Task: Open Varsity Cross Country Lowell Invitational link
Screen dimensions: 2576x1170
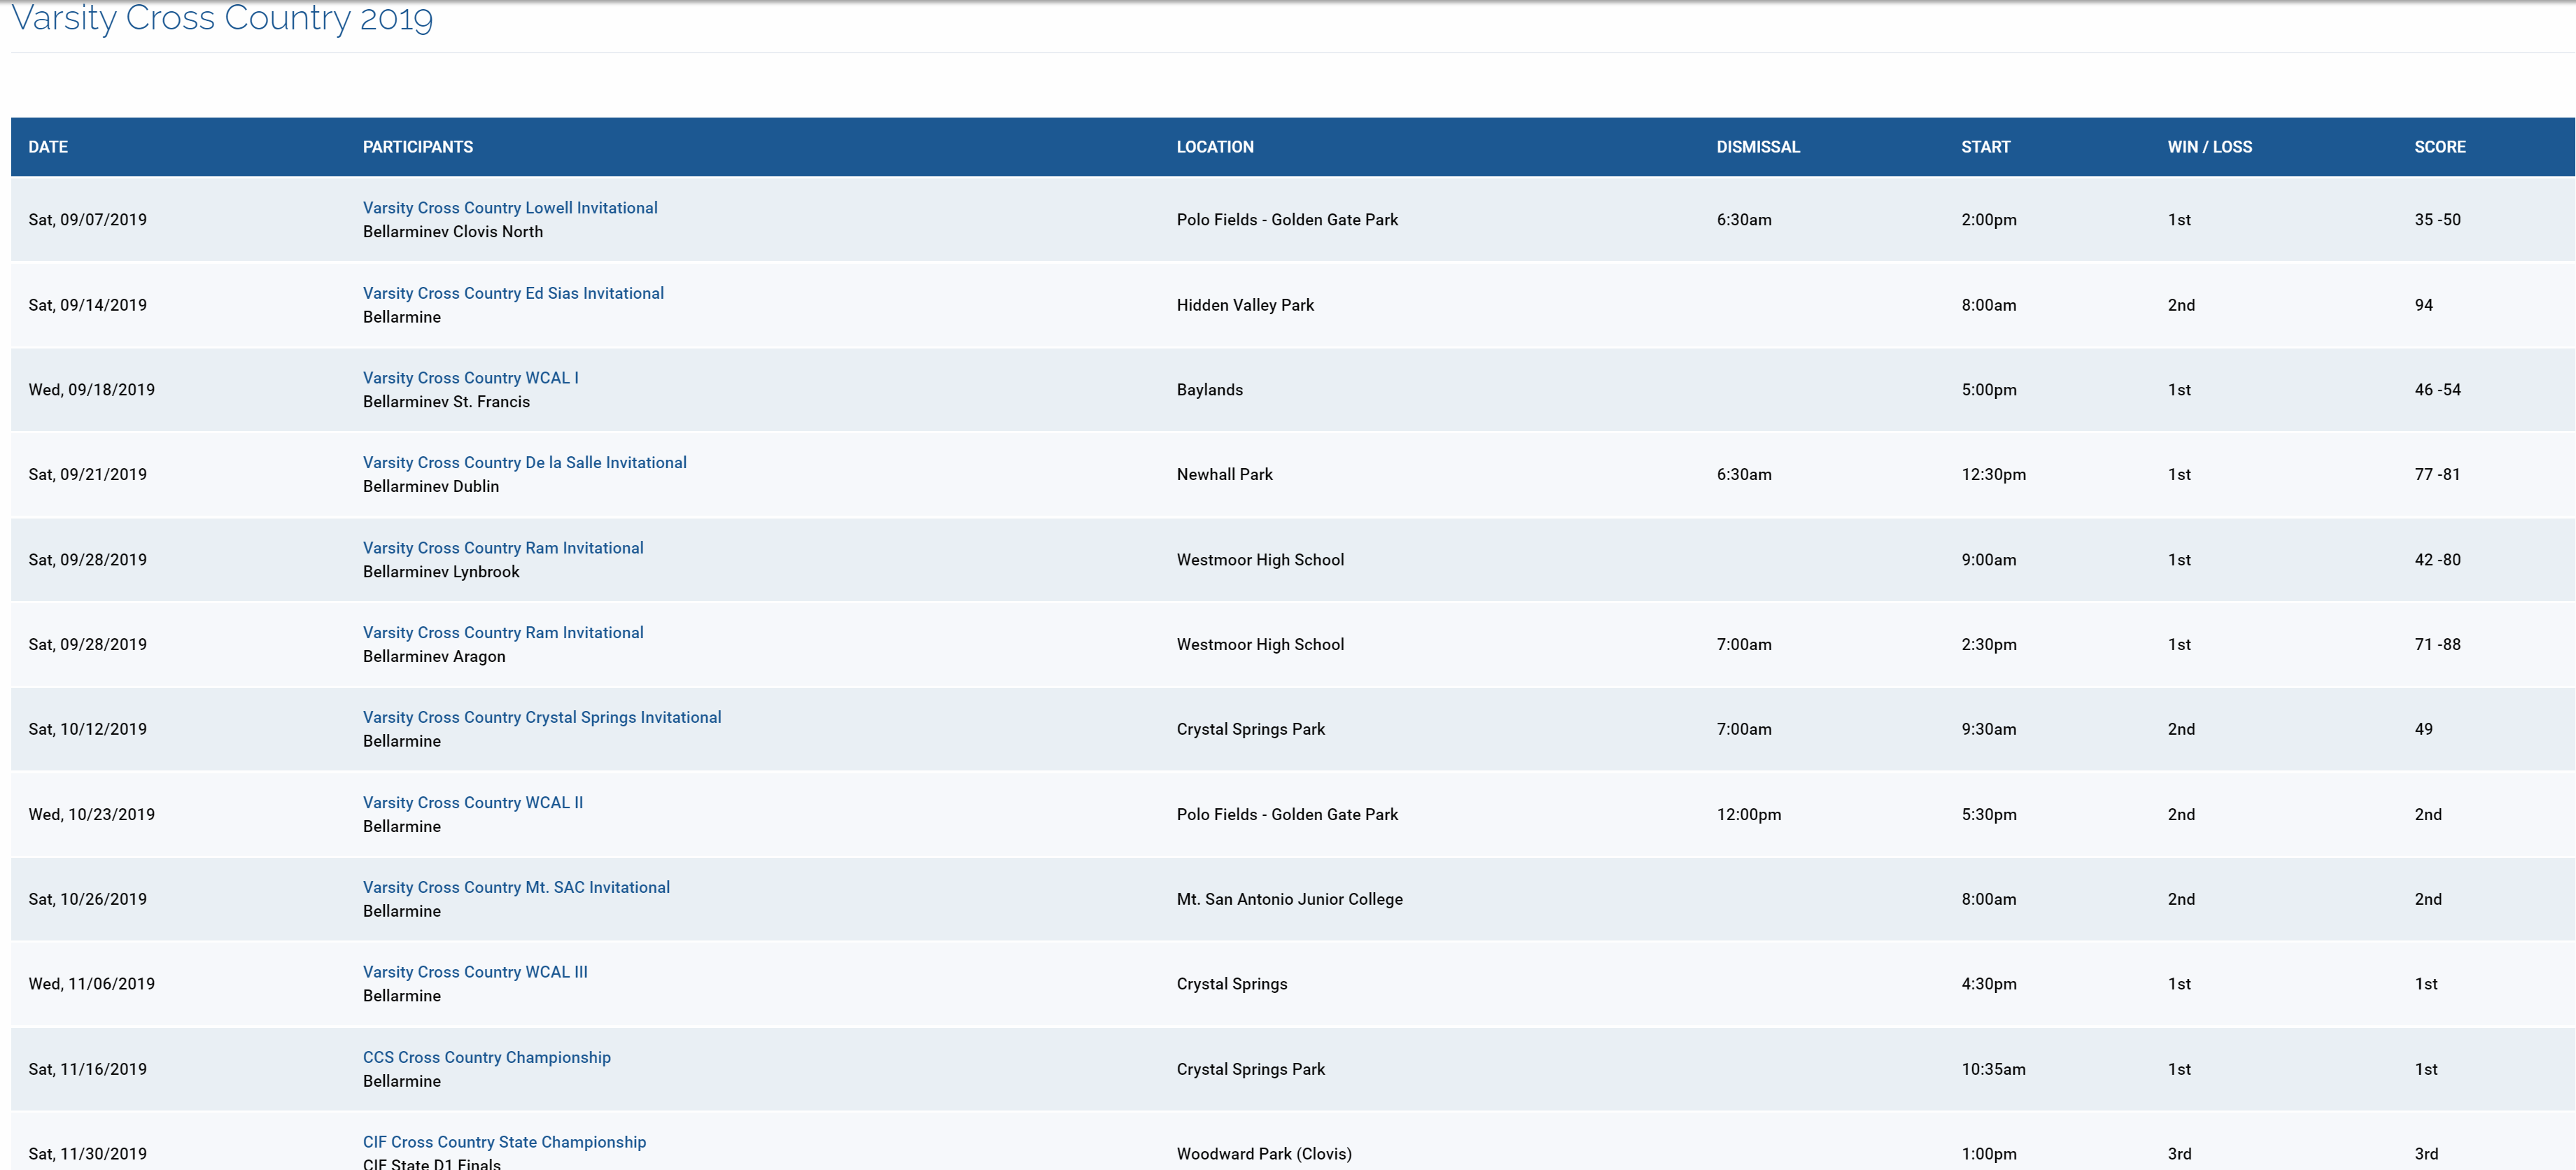Action: (x=510, y=208)
